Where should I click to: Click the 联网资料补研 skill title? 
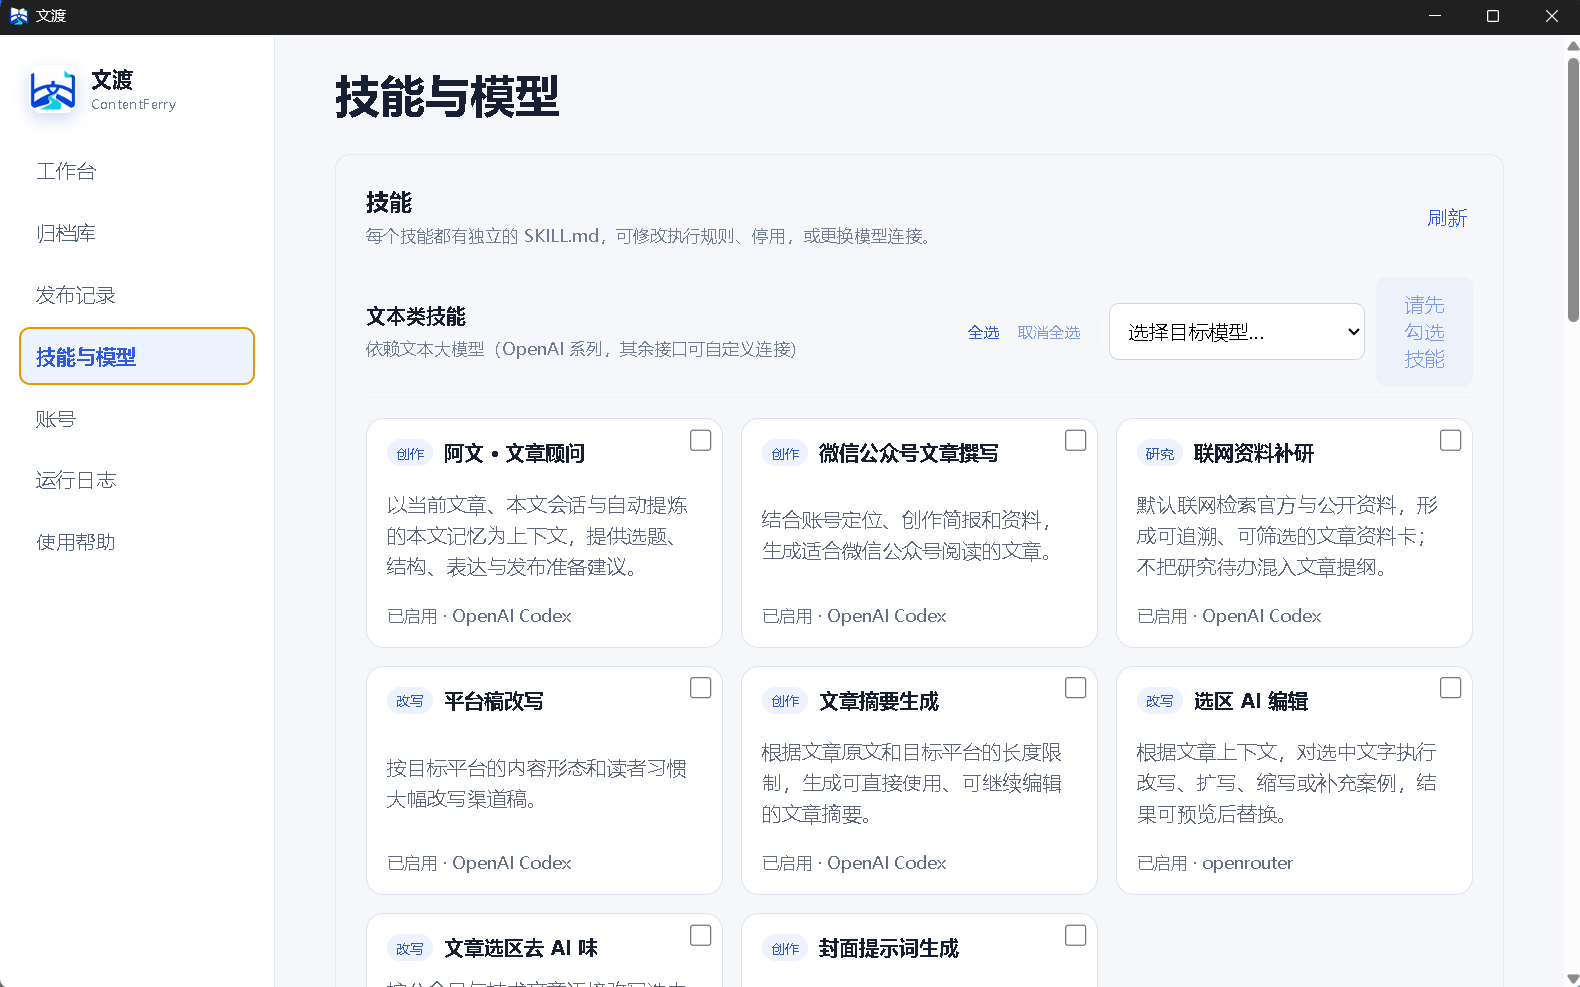[x=1254, y=454]
